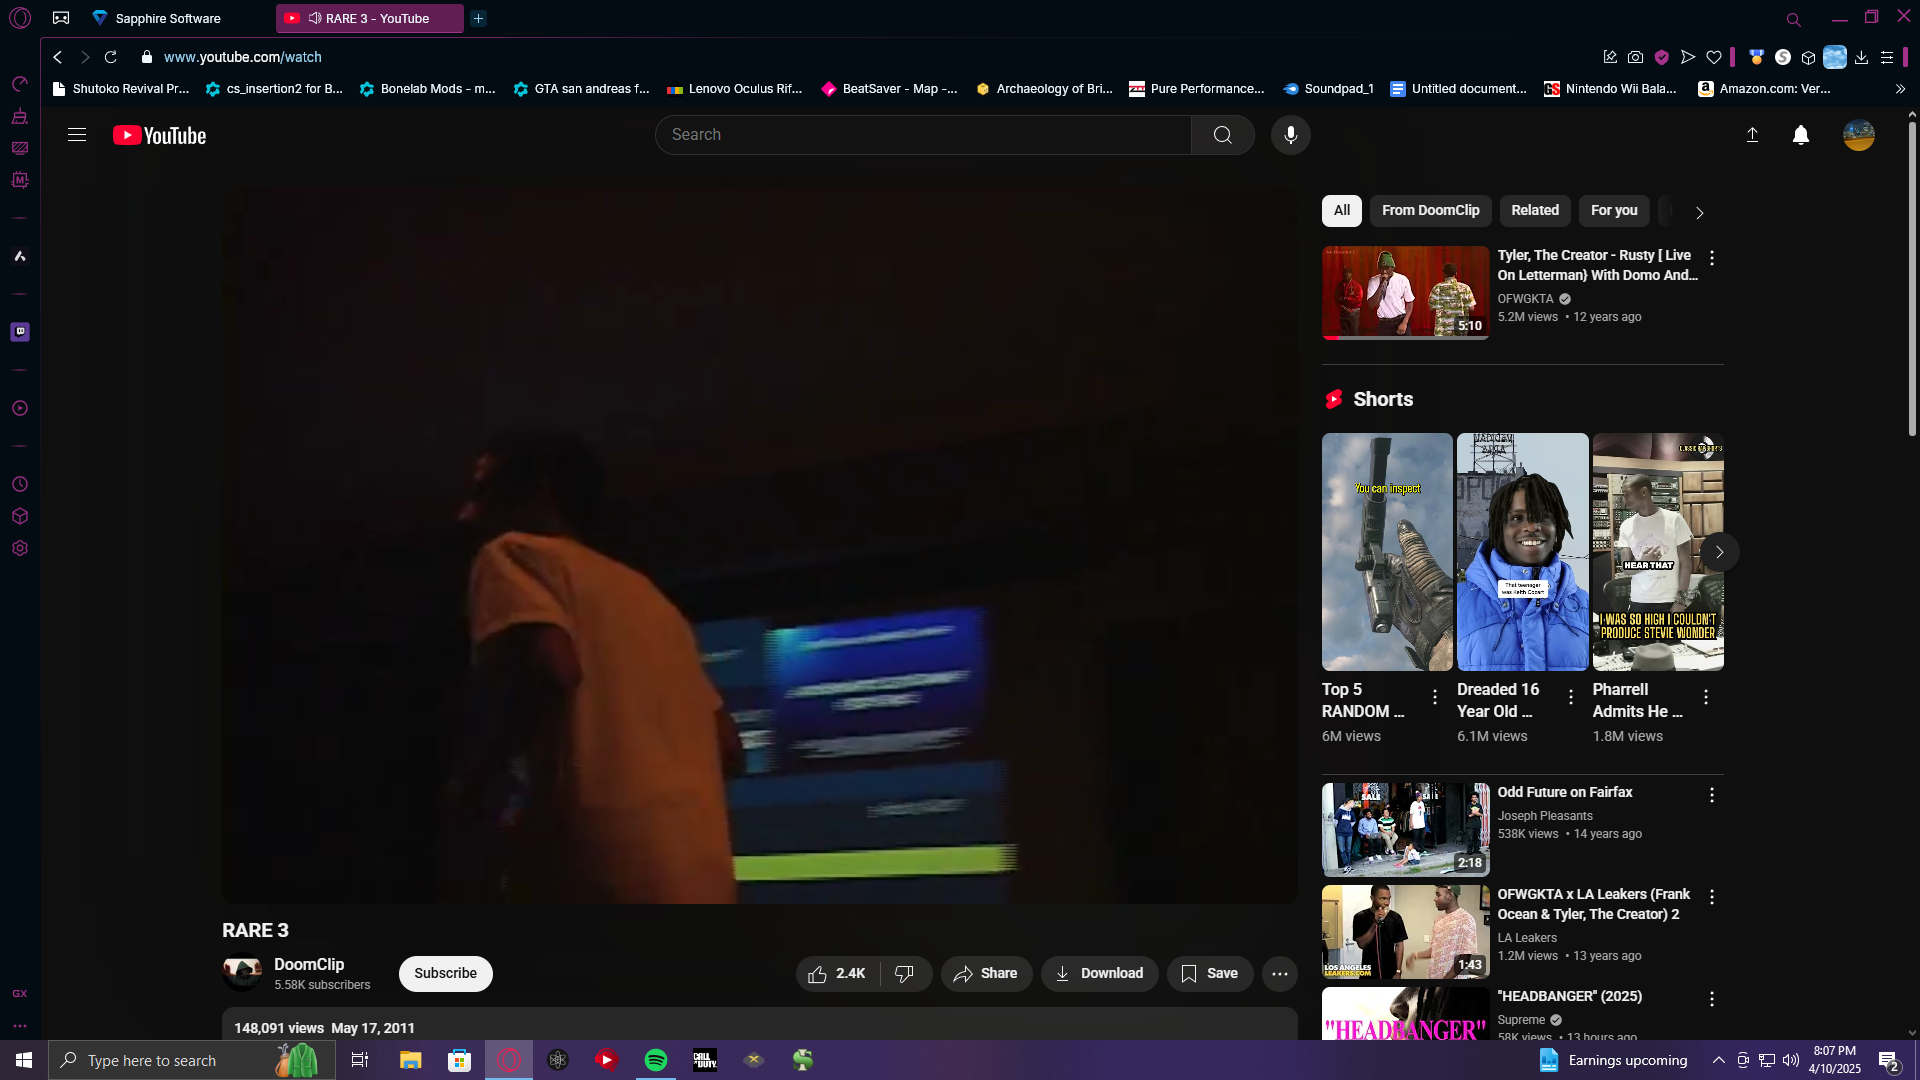The image size is (1920, 1080).
Task: Dislike the RARE 3 video
Action: [904, 973]
